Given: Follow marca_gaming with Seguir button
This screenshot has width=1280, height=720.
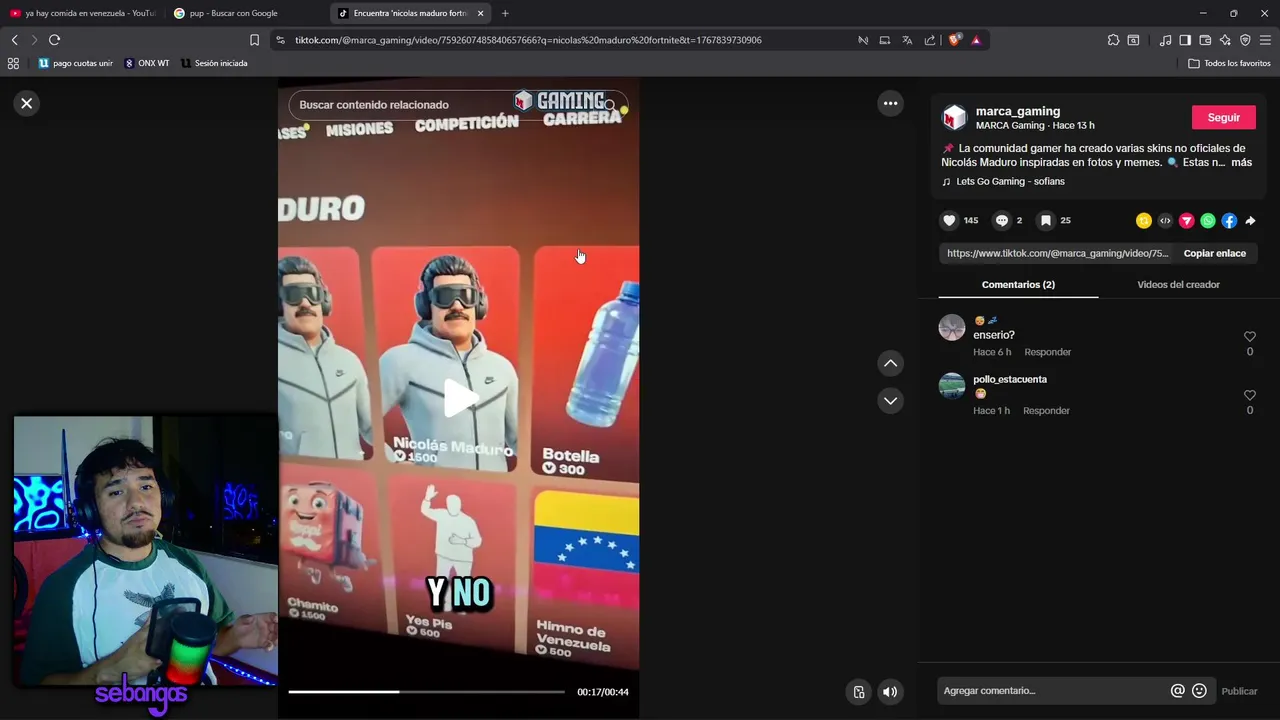Looking at the screenshot, I should [1223, 118].
